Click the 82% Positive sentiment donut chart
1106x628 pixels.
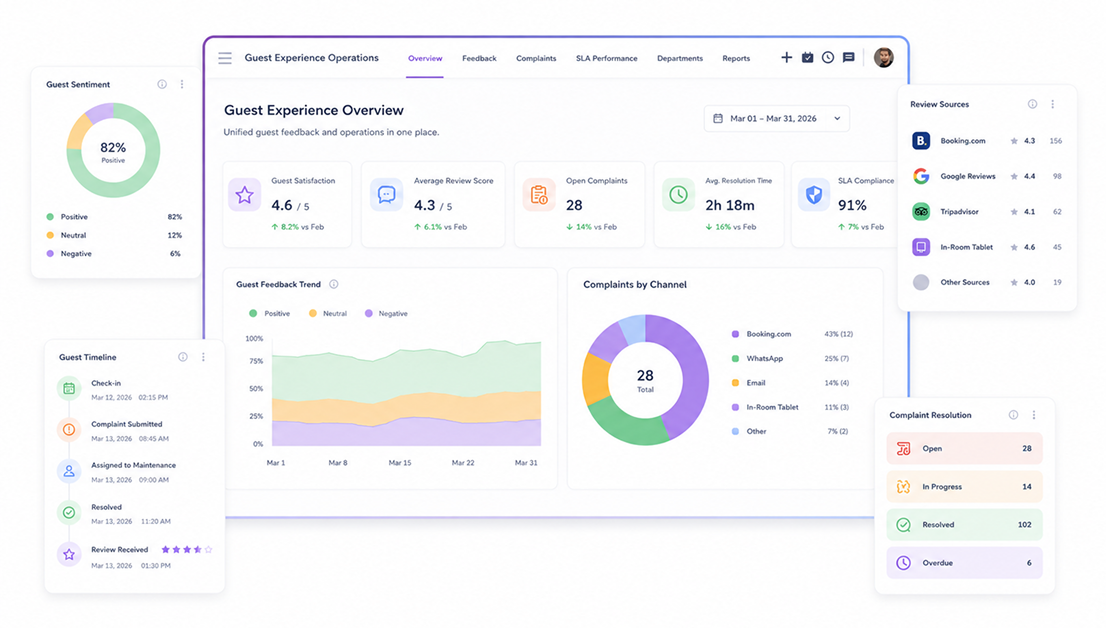tap(113, 150)
